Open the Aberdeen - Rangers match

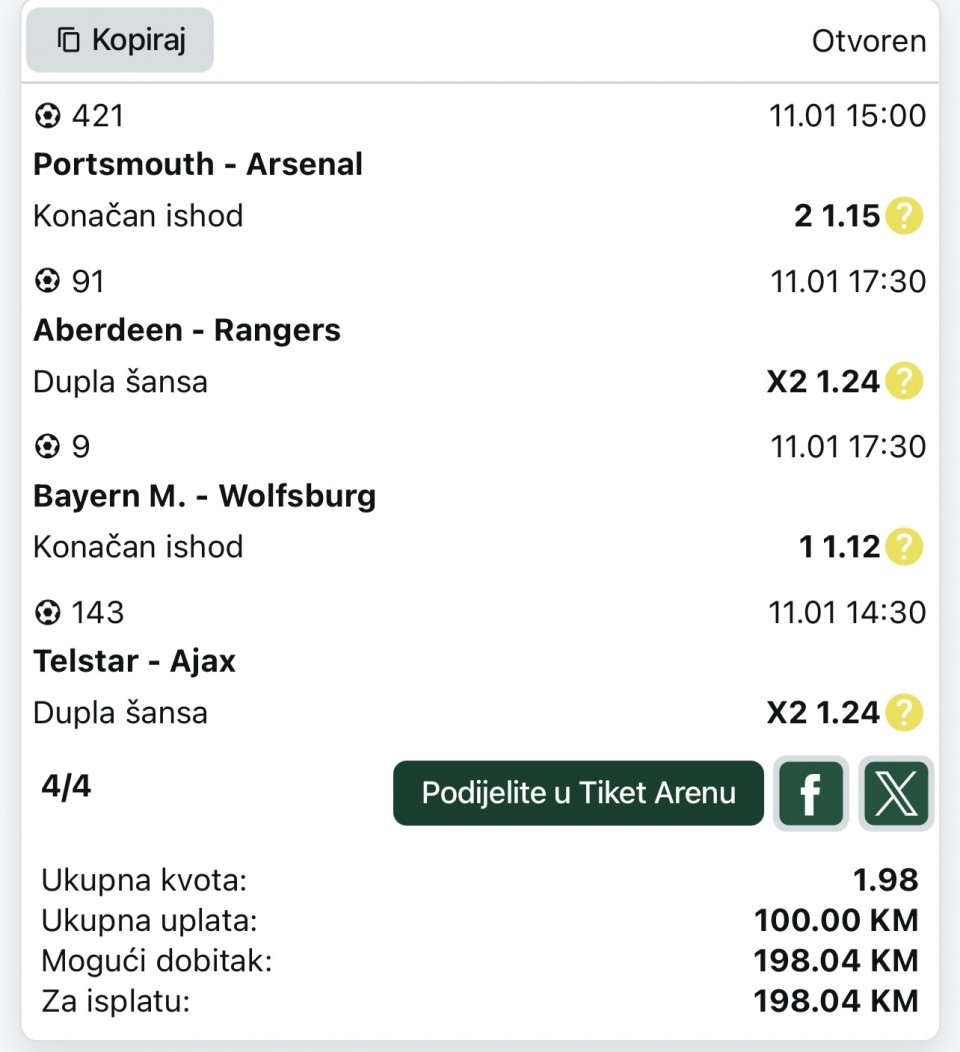(x=187, y=330)
